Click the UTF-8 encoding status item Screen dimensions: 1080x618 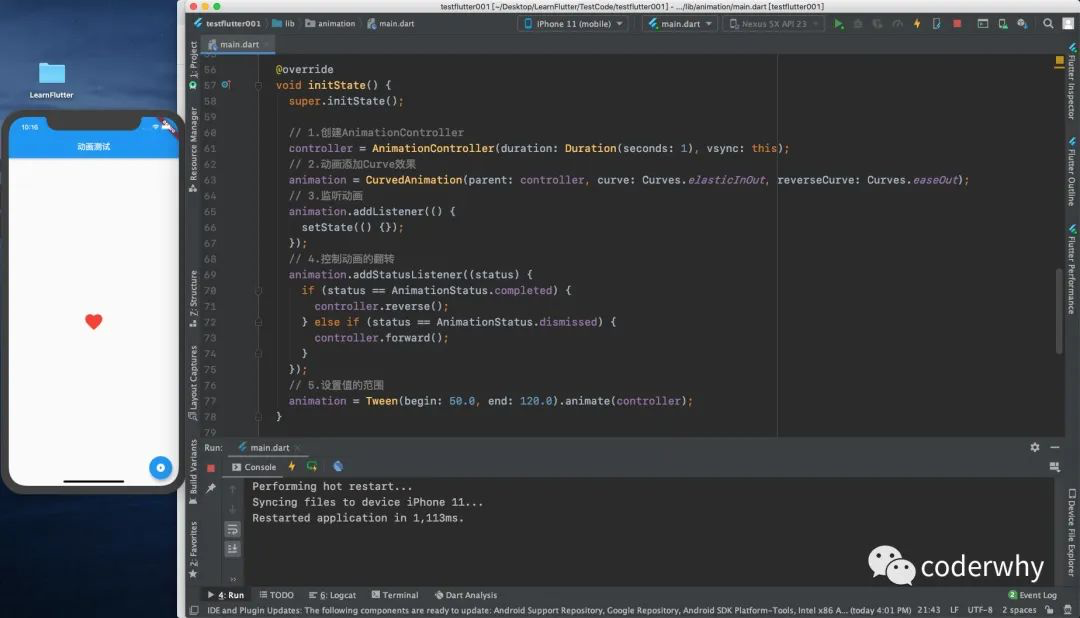pos(979,610)
